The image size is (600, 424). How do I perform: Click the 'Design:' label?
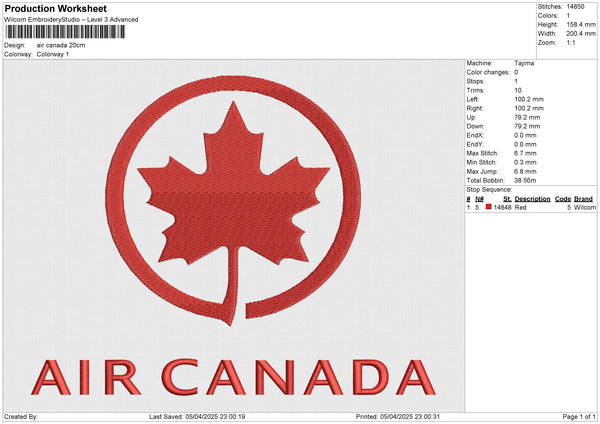(15, 45)
